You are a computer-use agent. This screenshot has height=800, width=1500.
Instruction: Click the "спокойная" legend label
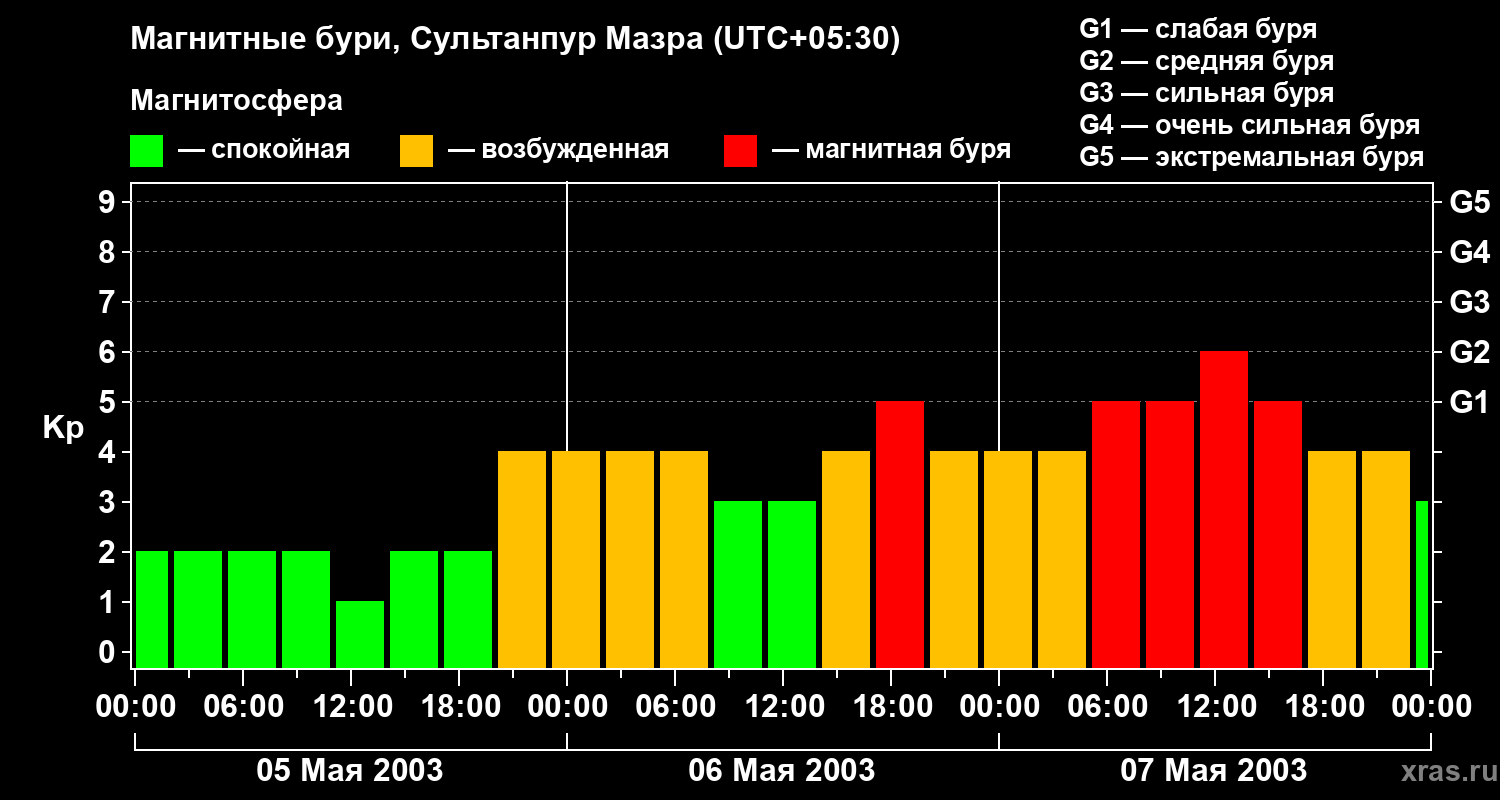pyautogui.click(x=281, y=151)
